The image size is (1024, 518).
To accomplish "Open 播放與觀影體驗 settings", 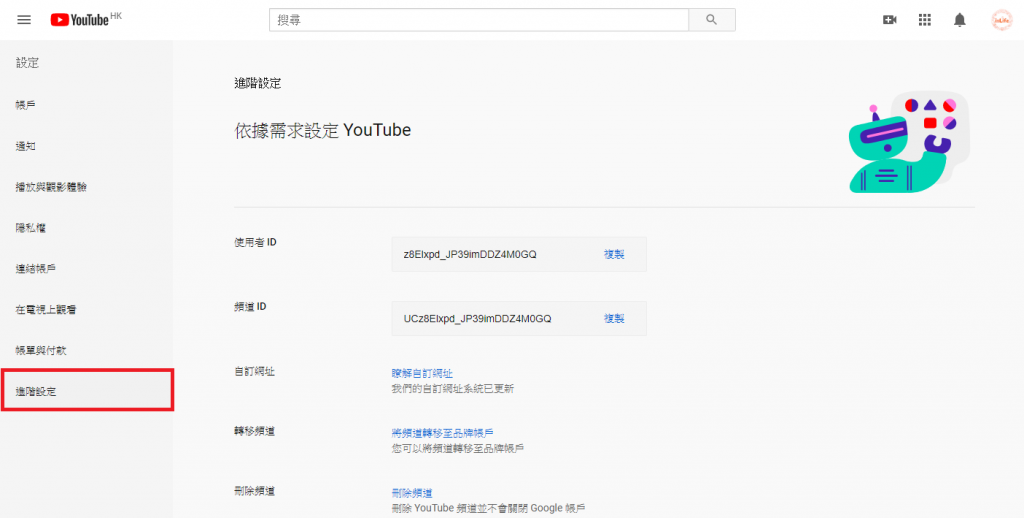I will tap(51, 187).
